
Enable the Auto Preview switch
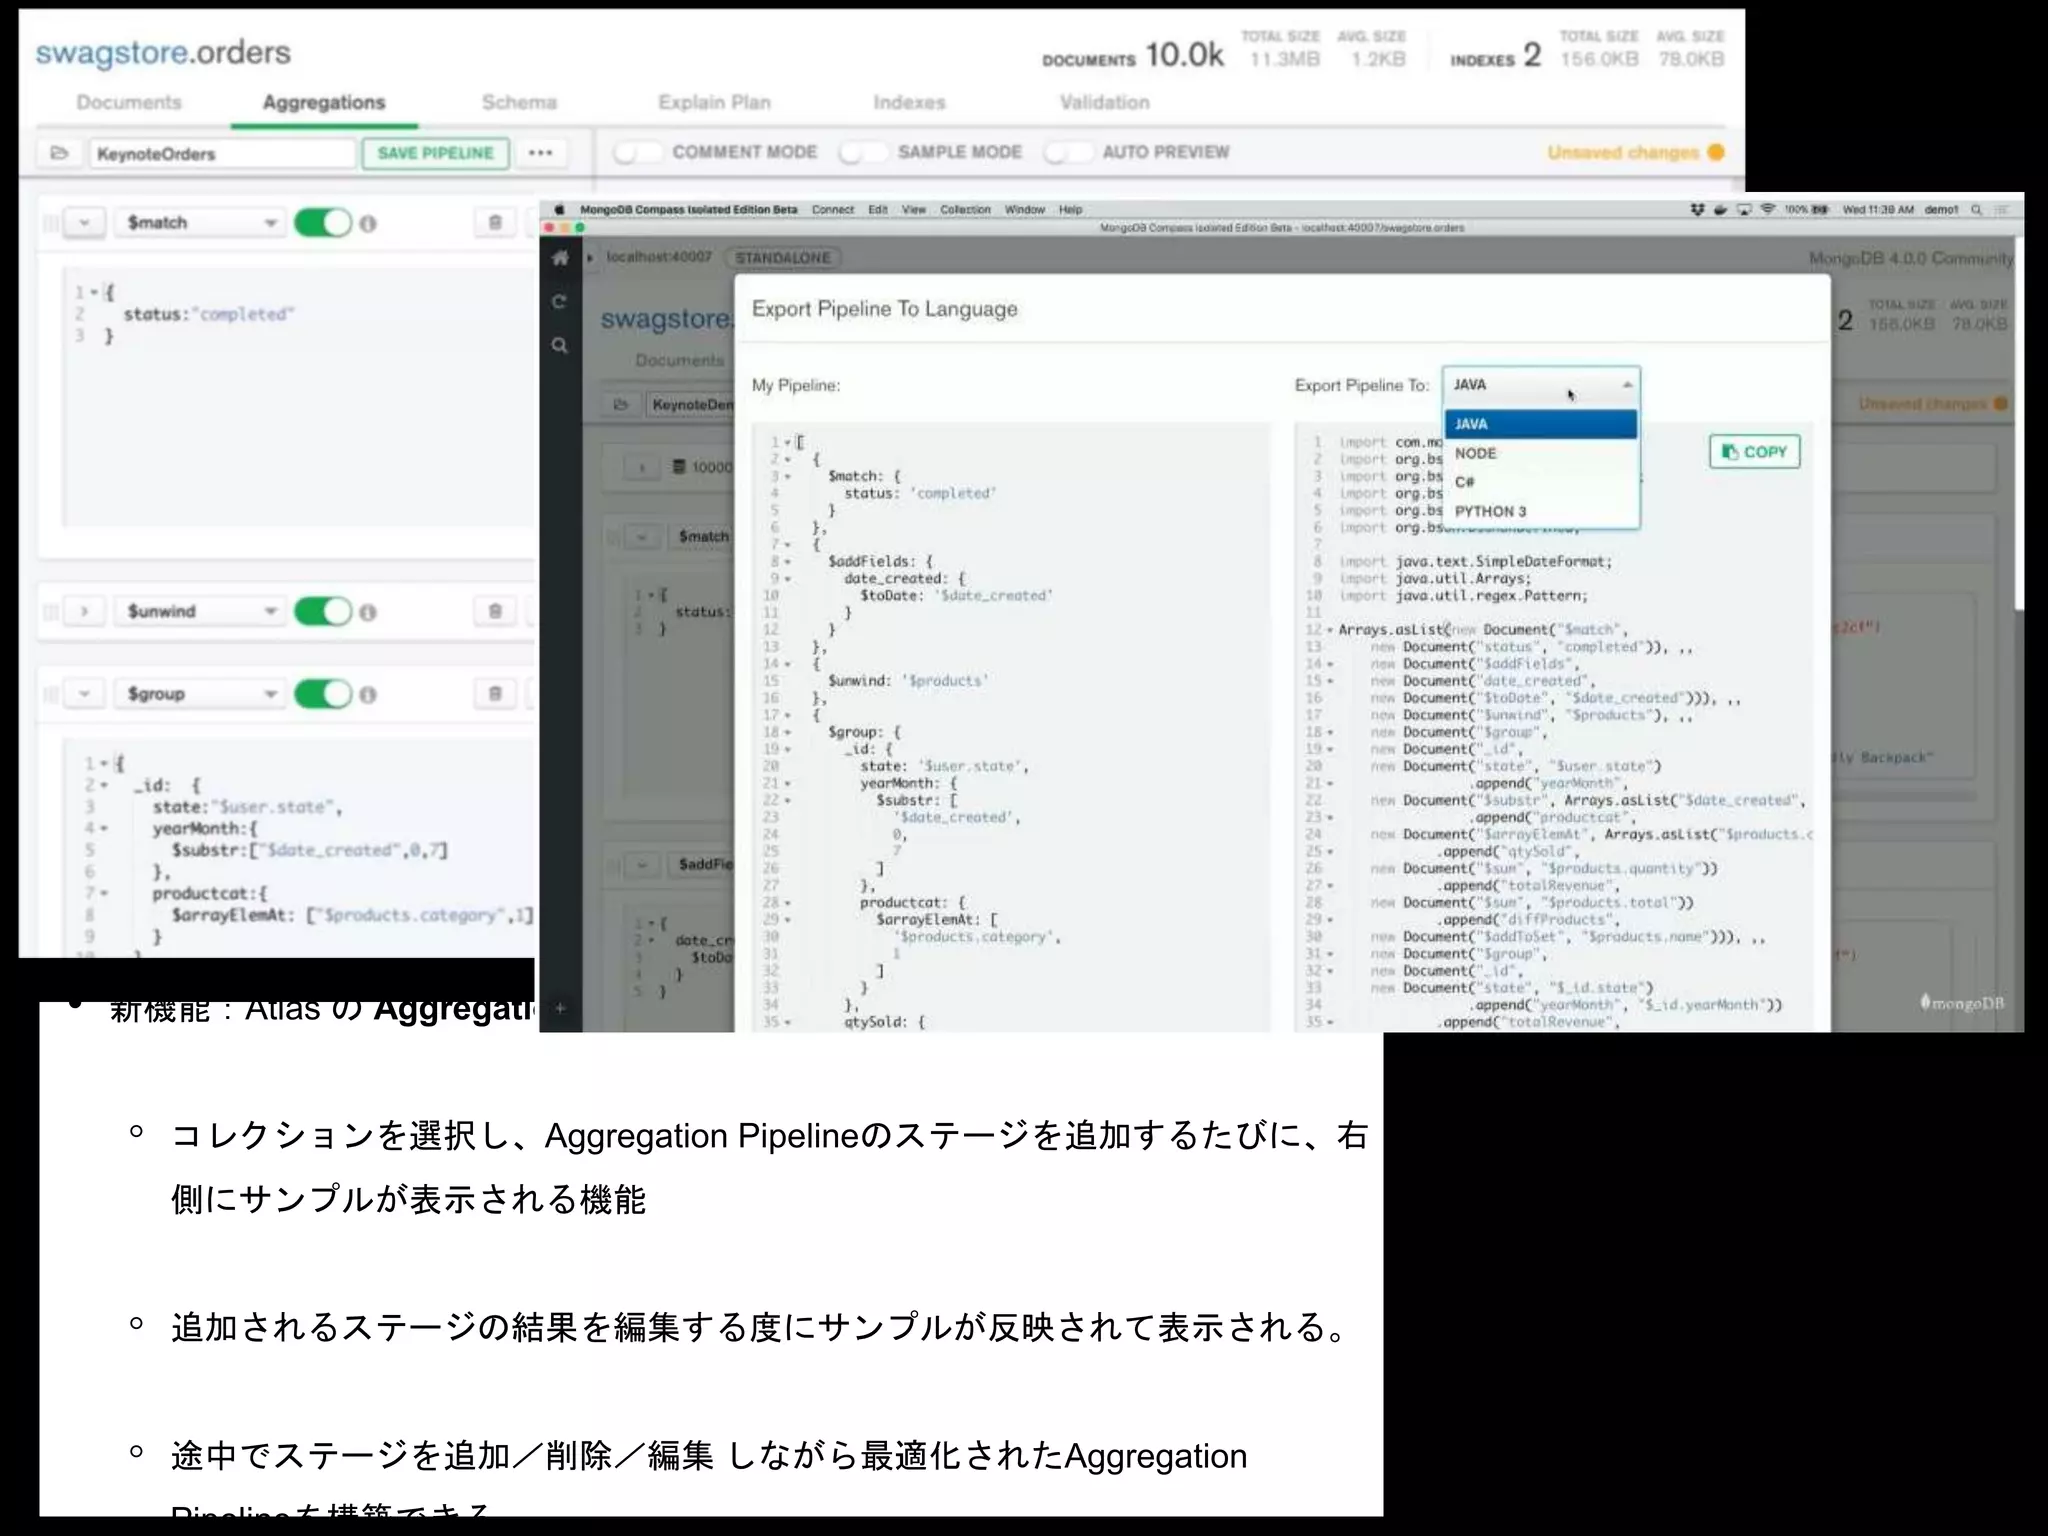point(1067,152)
